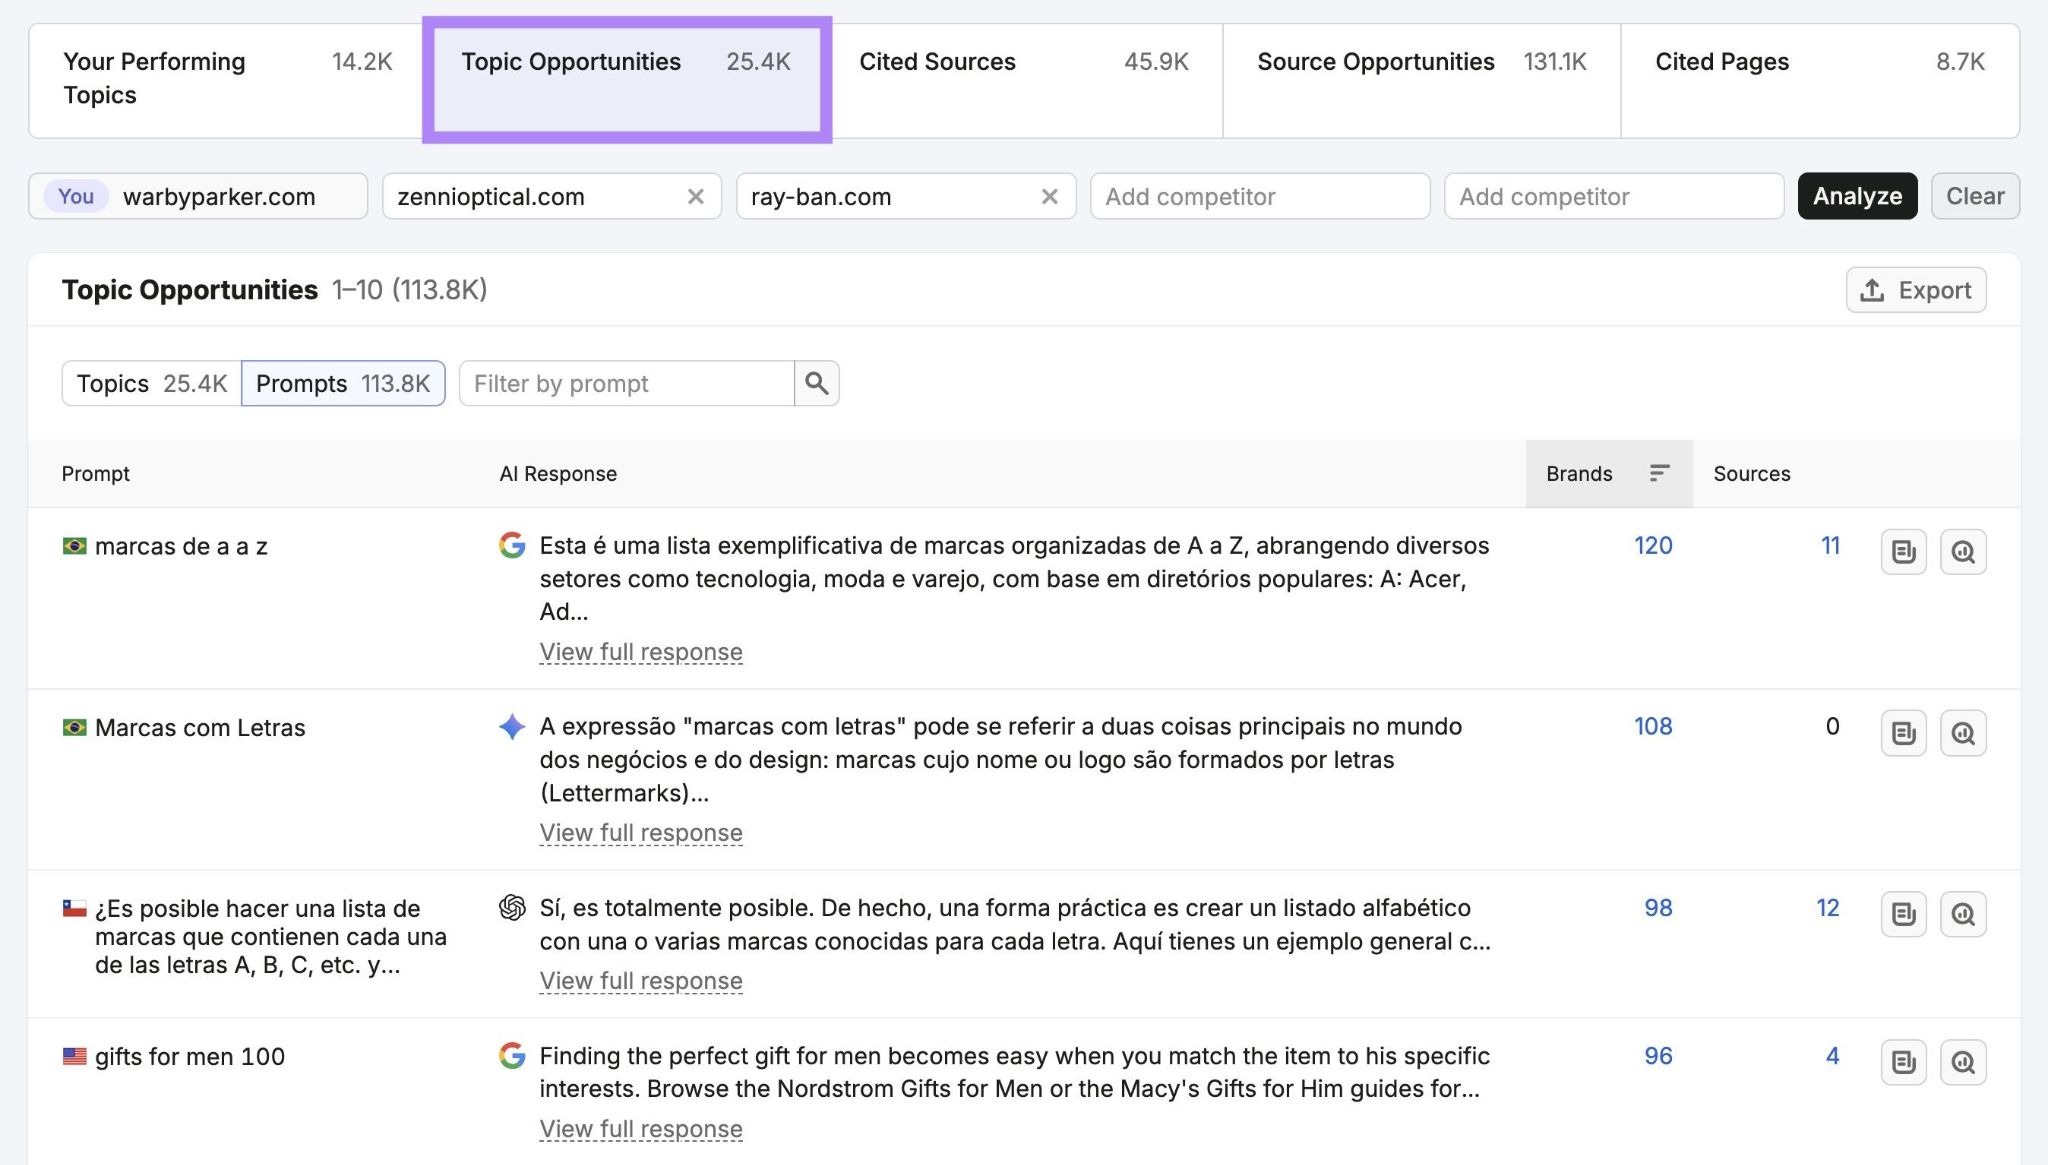This screenshot has width=2048, height=1165.
Task: View full response for marcas de a a z
Action: pyautogui.click(x=641, y=652)
